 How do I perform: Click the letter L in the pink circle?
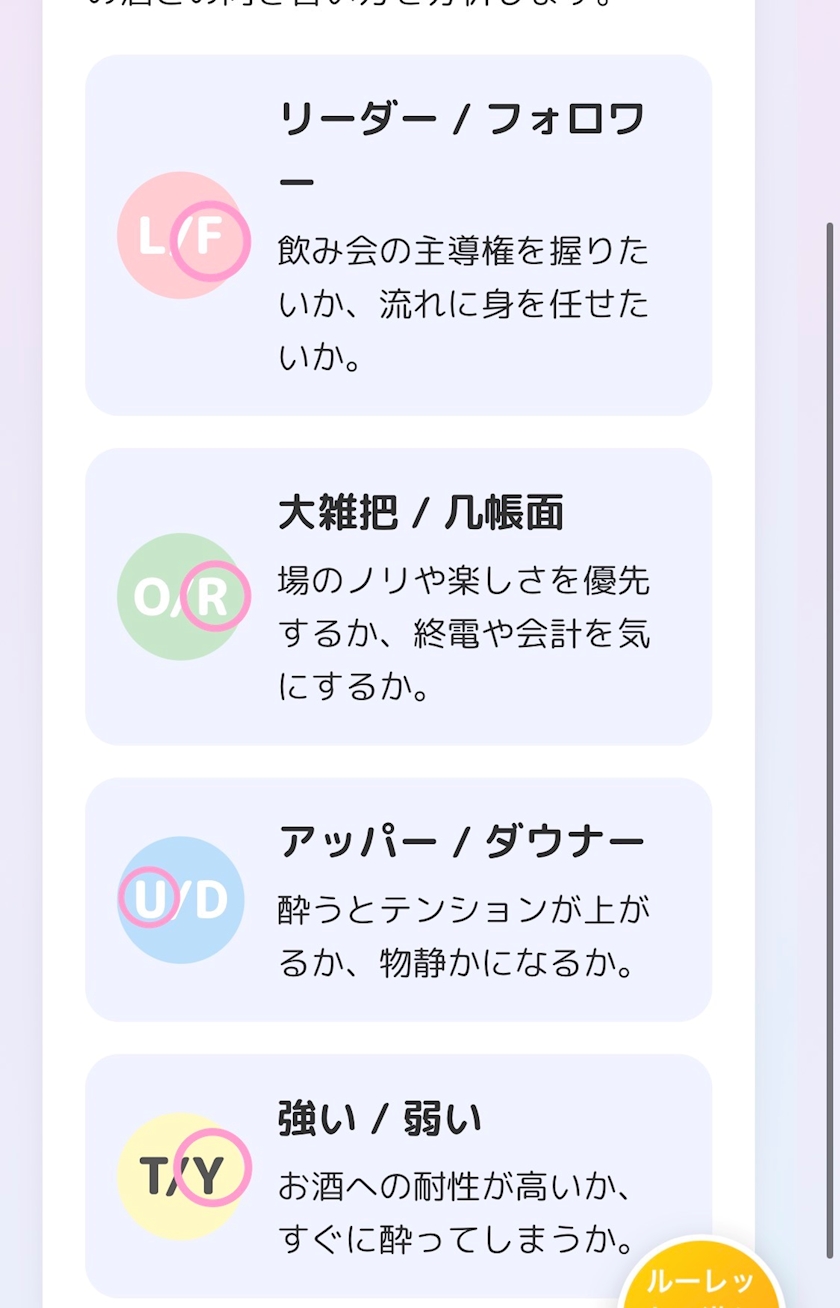coord(151,237)
